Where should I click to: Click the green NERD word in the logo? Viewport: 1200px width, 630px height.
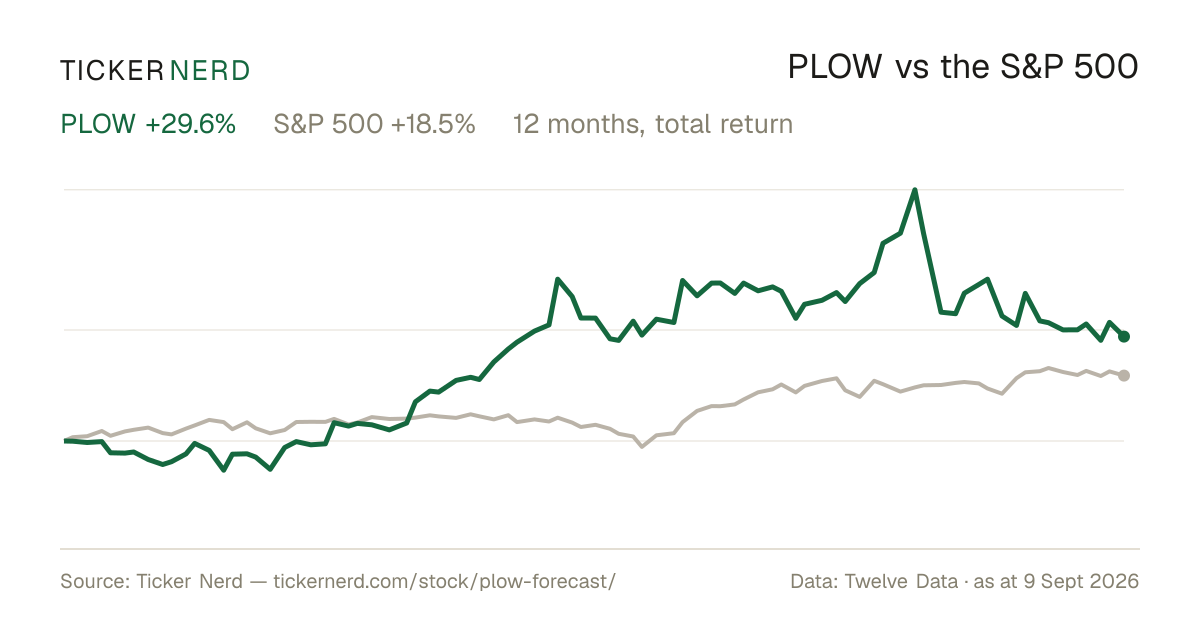[209, 70]
